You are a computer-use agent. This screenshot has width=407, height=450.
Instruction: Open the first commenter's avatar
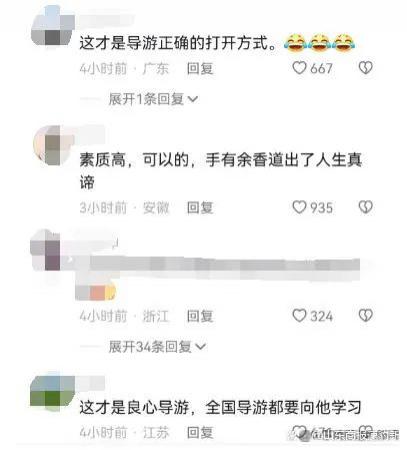coord(53,28)
